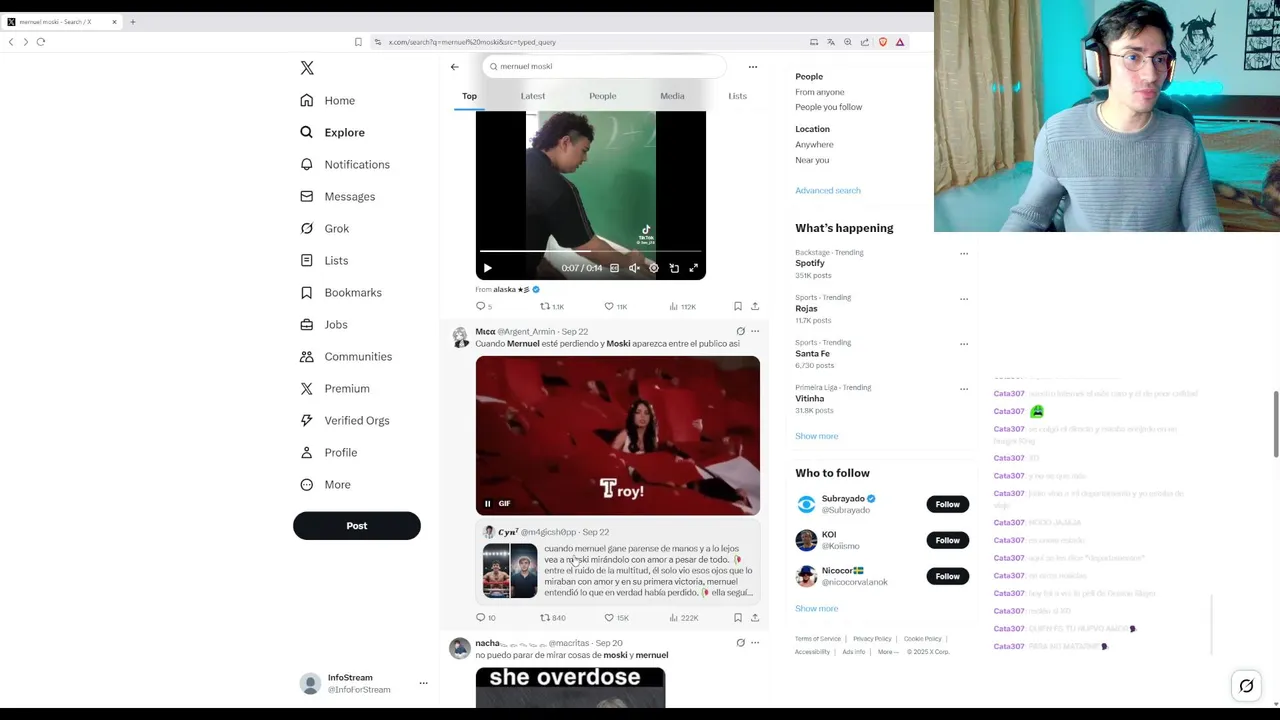Open more options for Vitinha trend
The height and width of the screenshot is (720, 1280).
(964, 388)
